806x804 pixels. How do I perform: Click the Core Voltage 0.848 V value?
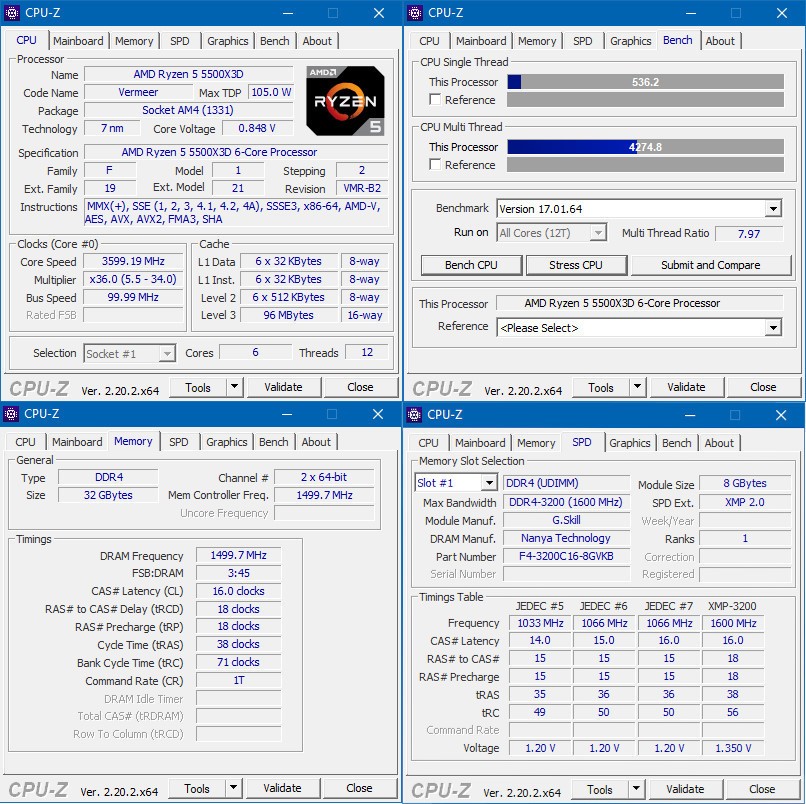(257, 128)
